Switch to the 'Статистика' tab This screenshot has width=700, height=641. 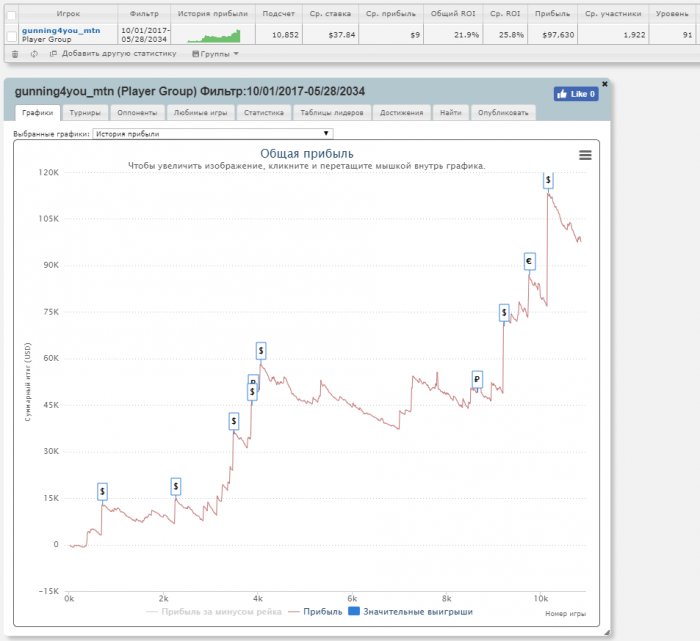(264, 113)
